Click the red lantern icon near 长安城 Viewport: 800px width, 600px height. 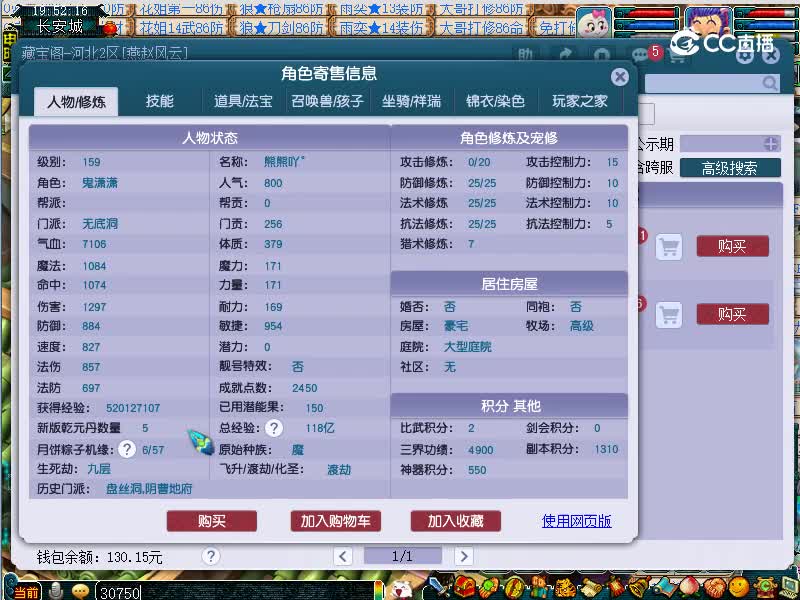109,28
